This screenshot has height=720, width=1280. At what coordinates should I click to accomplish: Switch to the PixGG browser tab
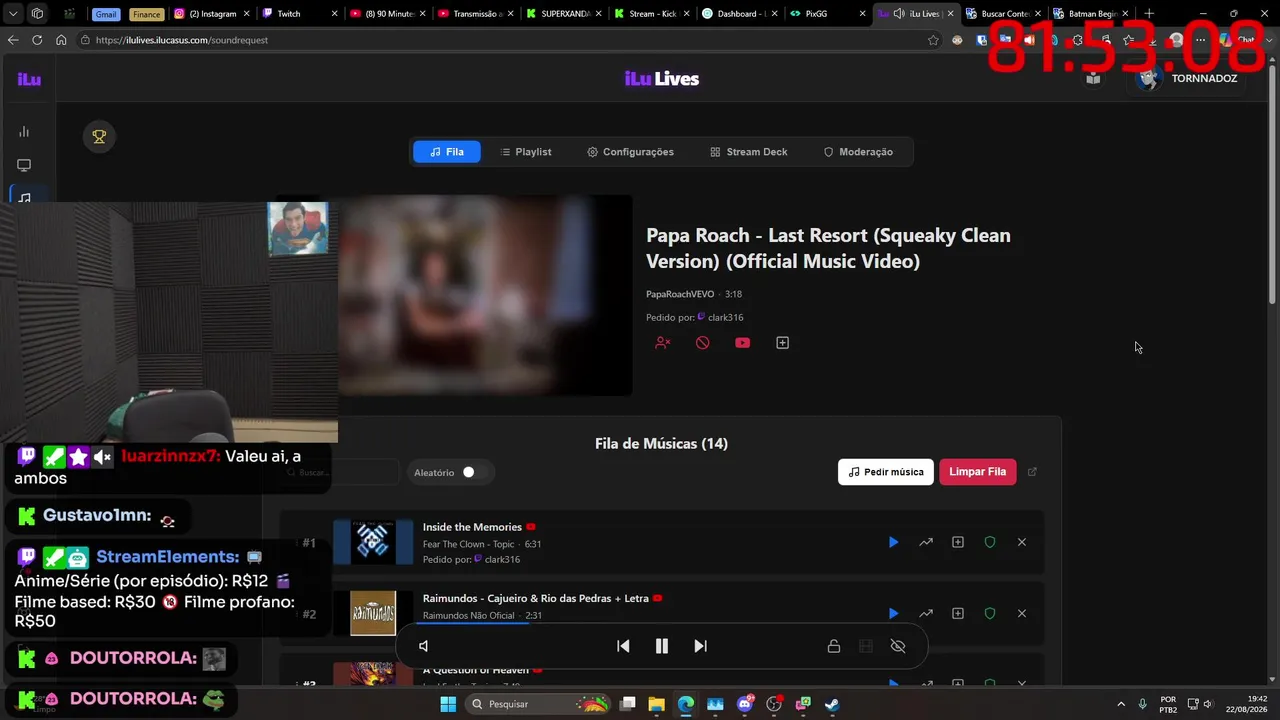point(827,14)
